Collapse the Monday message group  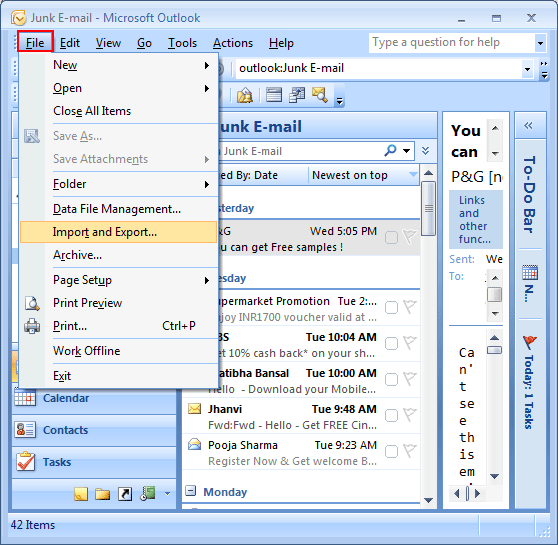(191, 491)
